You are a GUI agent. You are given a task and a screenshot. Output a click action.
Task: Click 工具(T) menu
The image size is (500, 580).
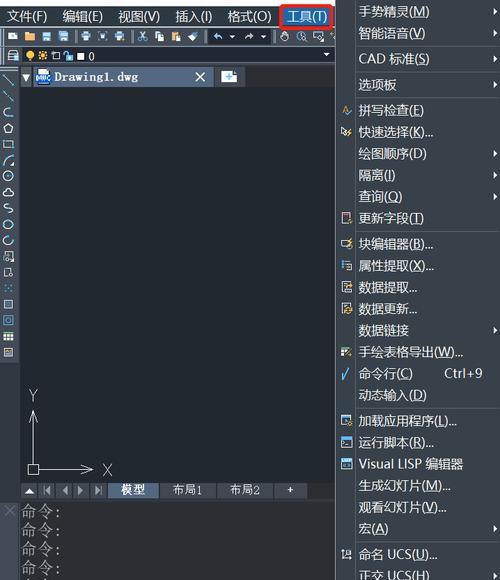(307, 16)
